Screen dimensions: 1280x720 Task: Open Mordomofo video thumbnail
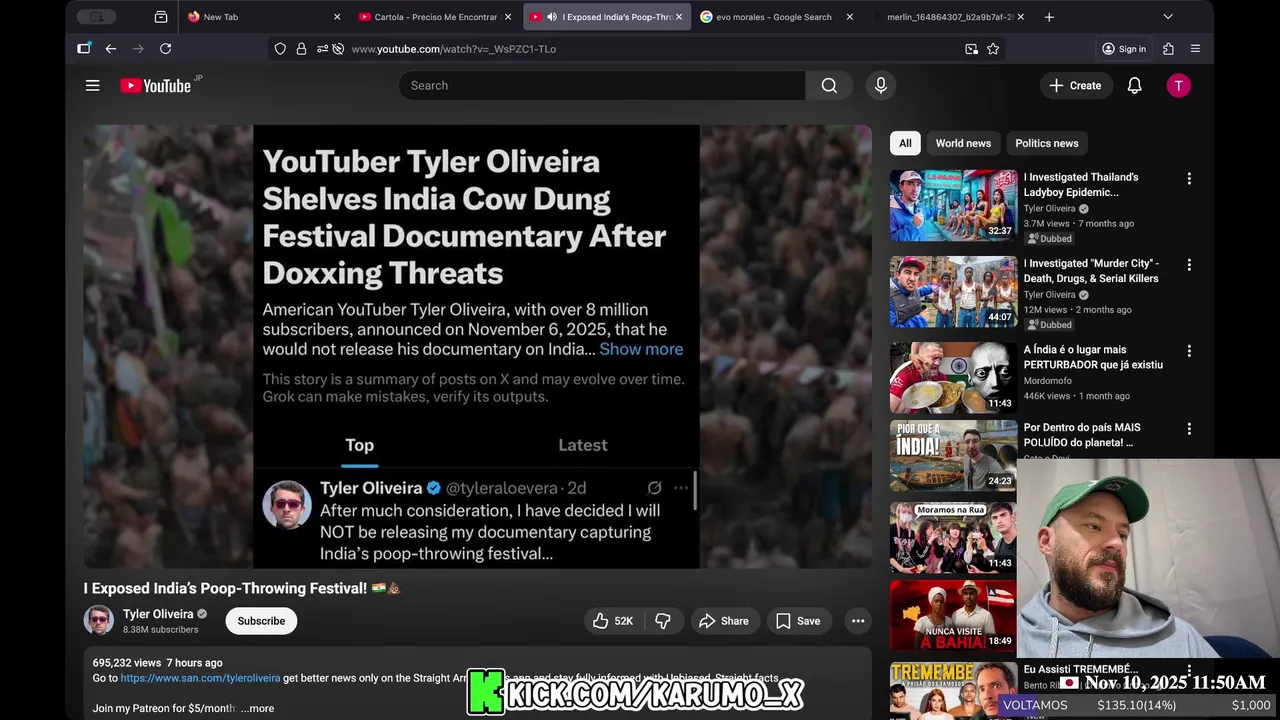point(953,377)
